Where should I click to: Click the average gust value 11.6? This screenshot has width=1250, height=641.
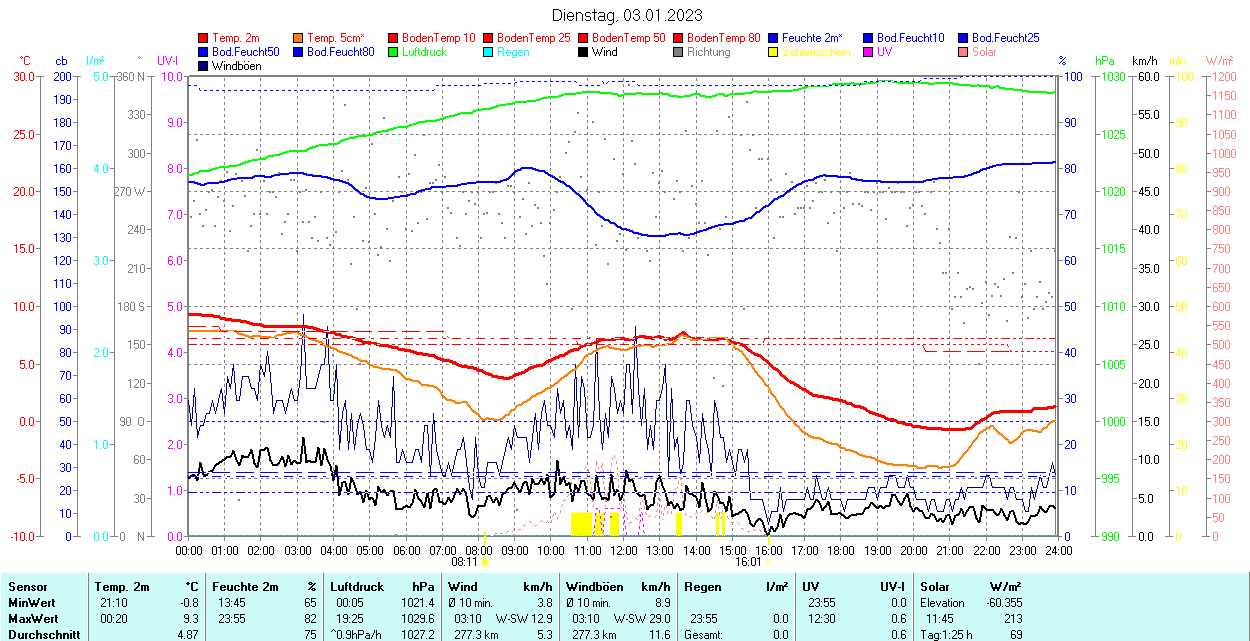click(x=658, y=635)
